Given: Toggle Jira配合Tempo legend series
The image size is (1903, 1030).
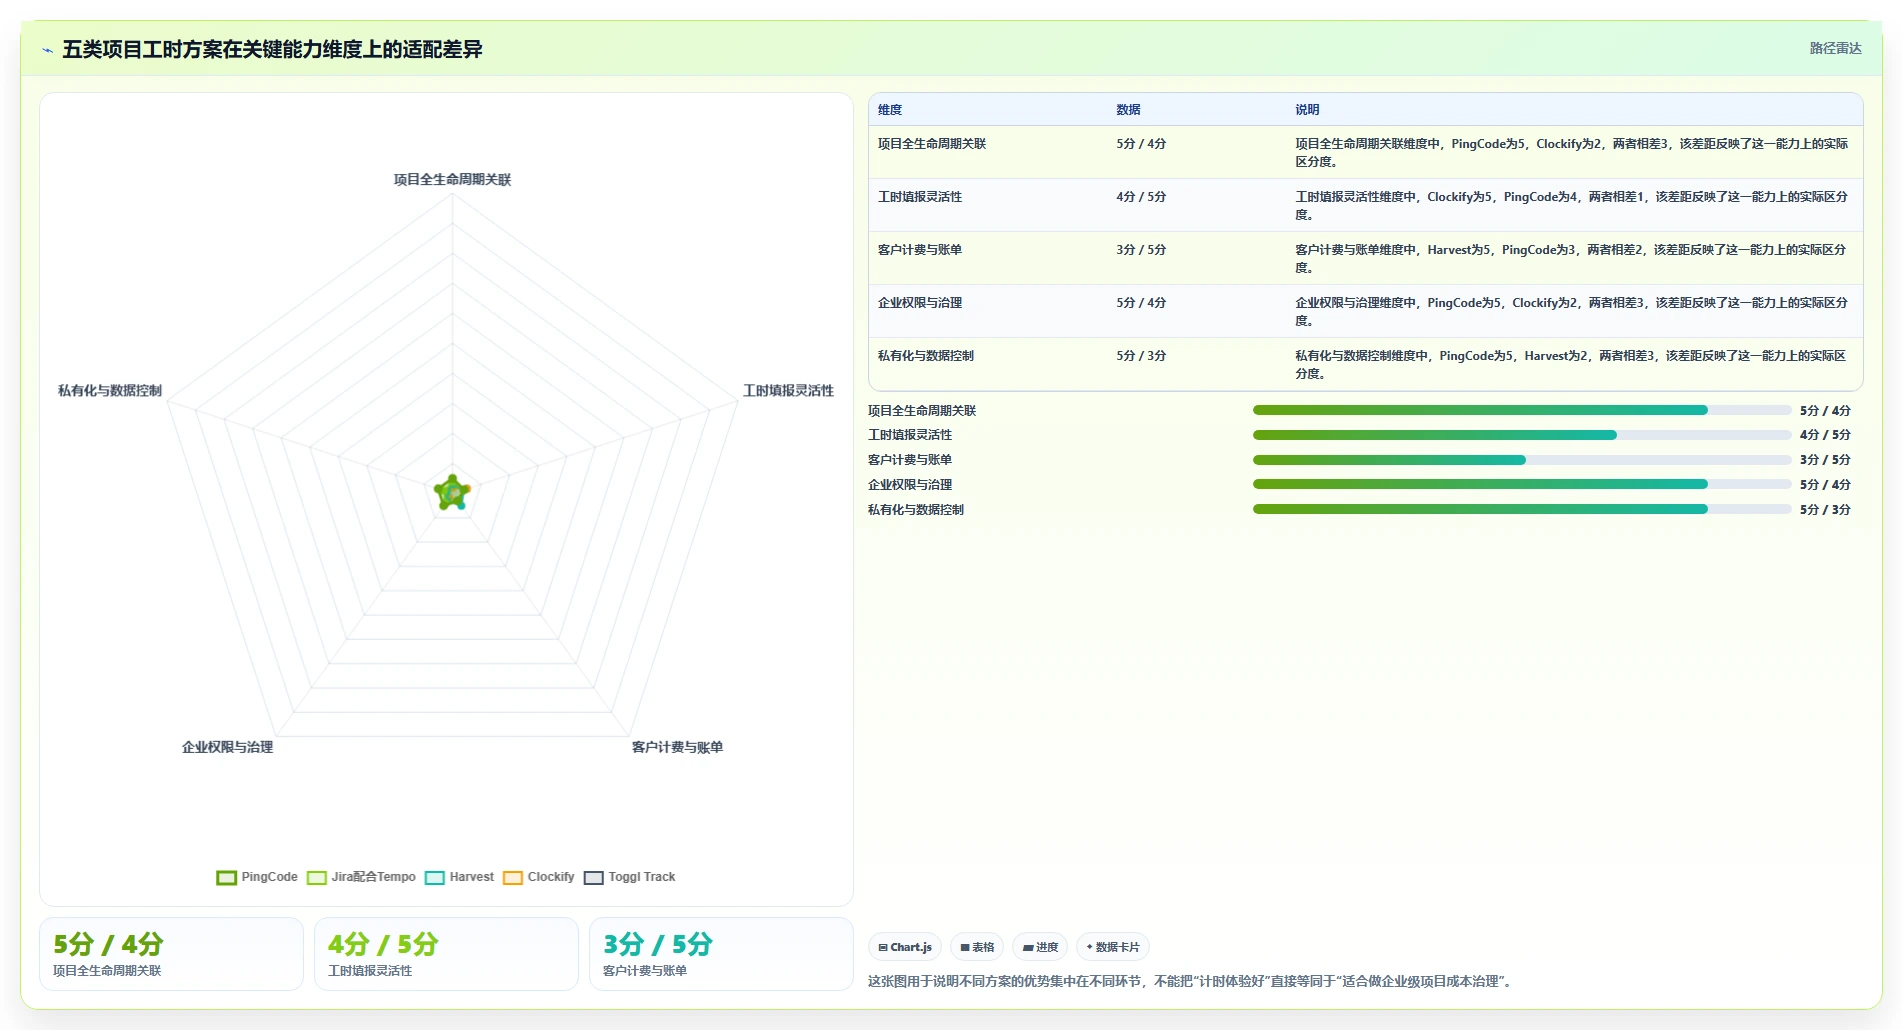Looking at the screenshot, I should click(361, 877).
